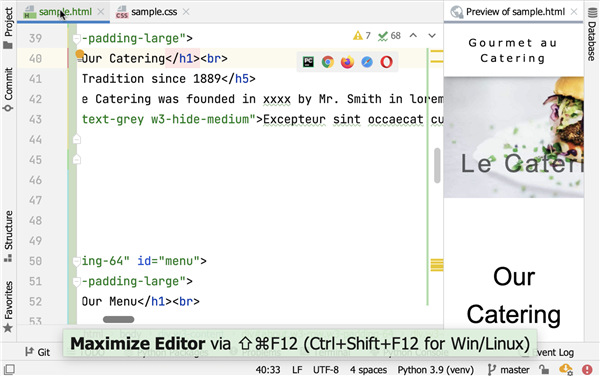The height and width of the screenshot is (376, 600).
Task: Toggle tool window buttons square icon
Action: 9,369
